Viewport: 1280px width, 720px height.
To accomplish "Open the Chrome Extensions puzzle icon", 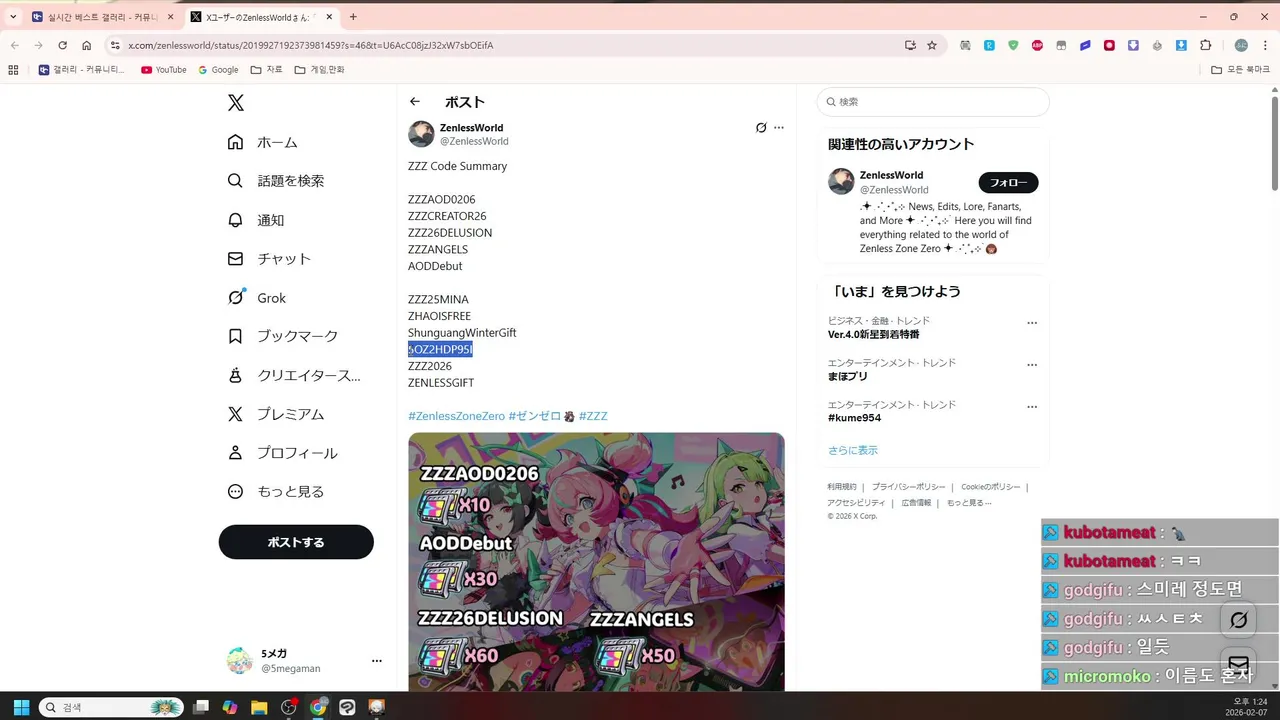I will point(1205,45).
